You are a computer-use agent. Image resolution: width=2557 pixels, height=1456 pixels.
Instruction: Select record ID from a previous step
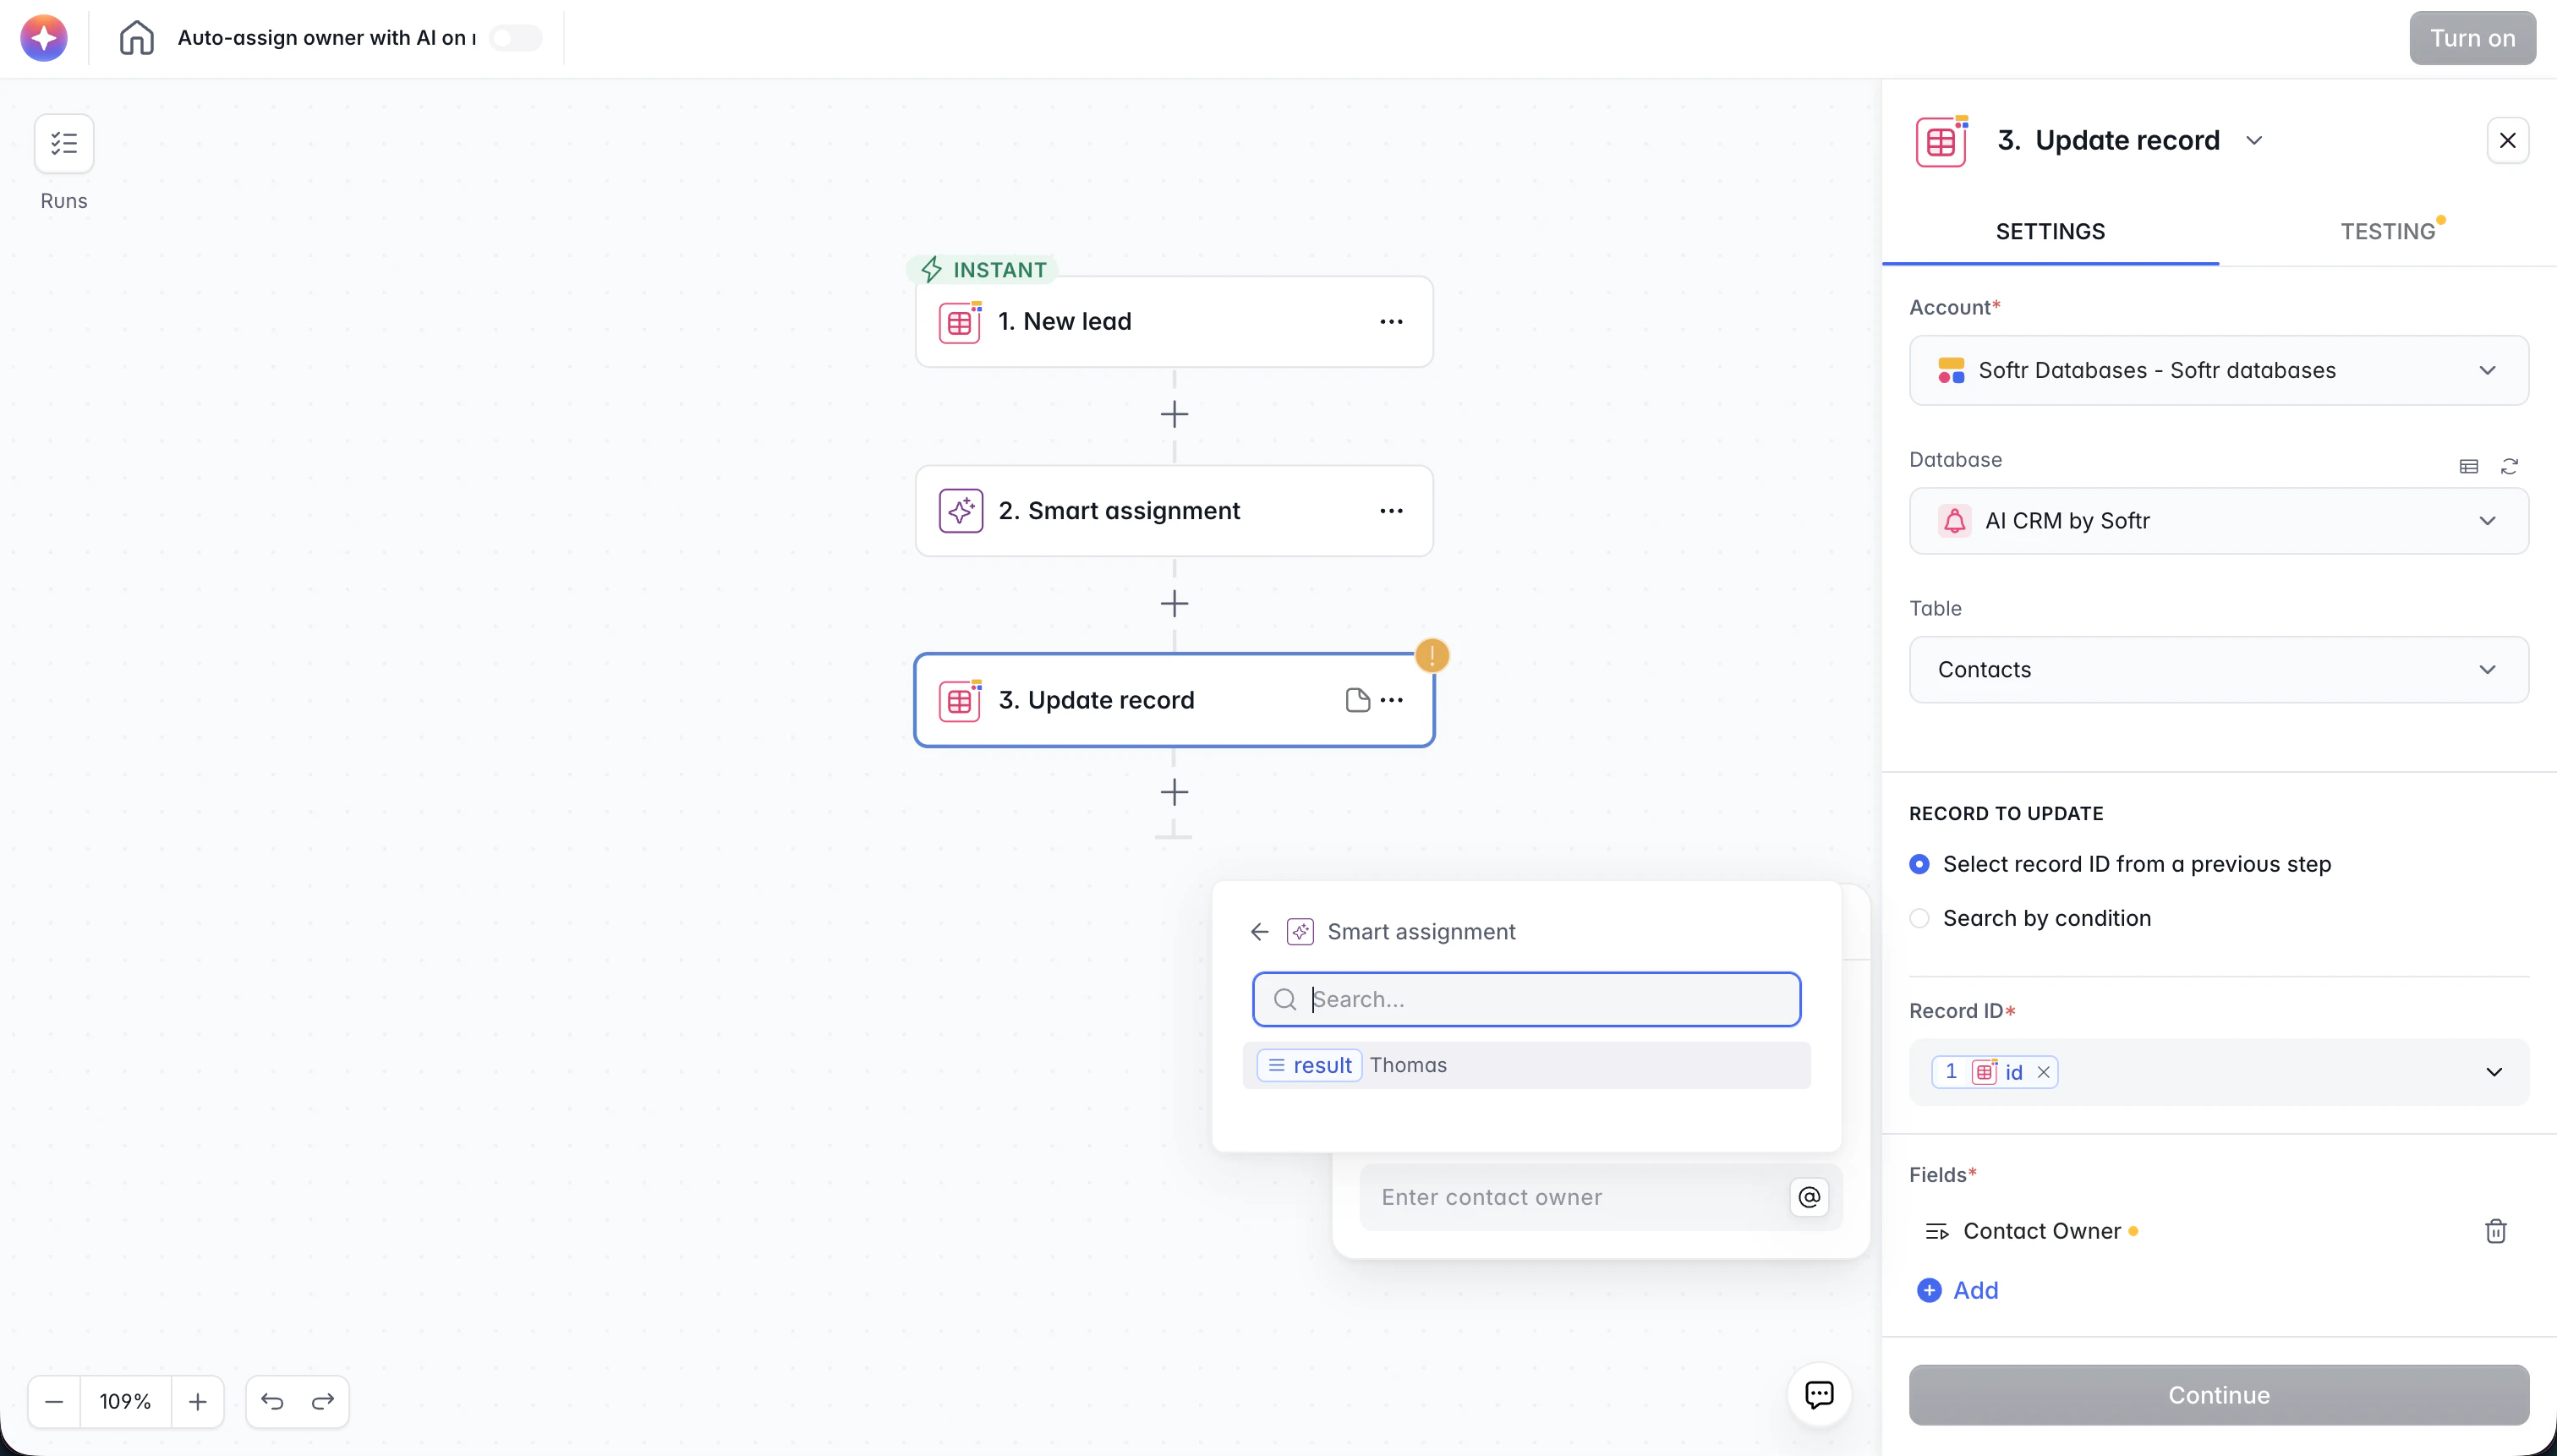click(1919, 864)
